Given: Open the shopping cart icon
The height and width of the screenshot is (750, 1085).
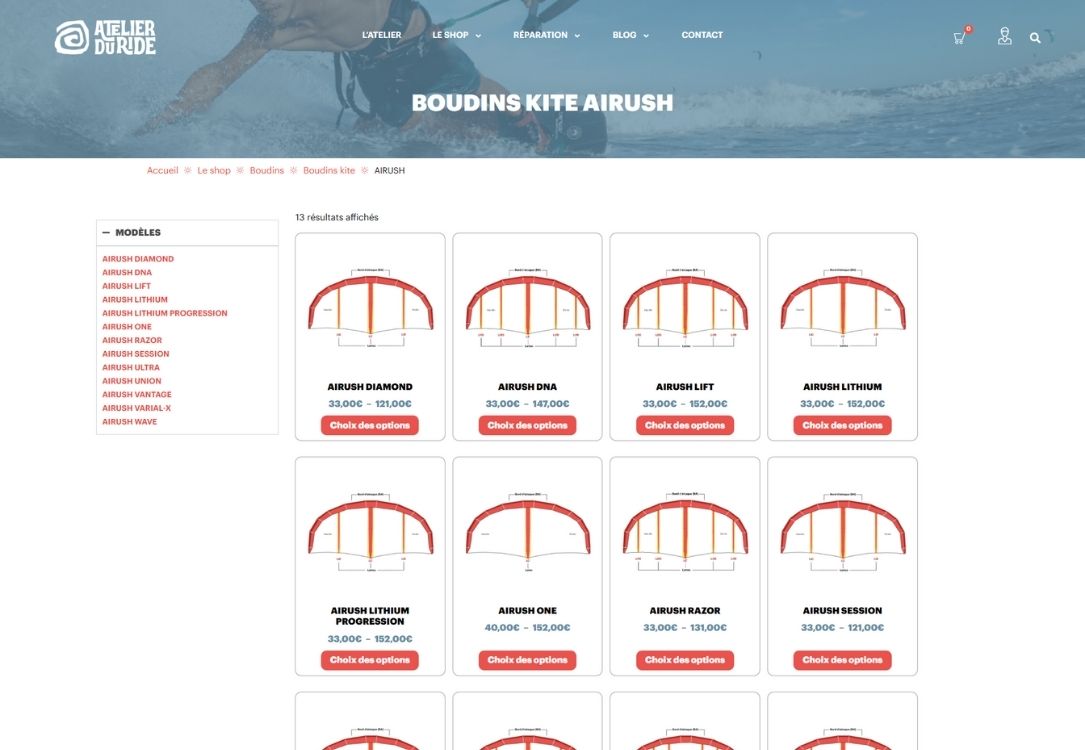Looking at the screenshot, I should tap(959, 38).
